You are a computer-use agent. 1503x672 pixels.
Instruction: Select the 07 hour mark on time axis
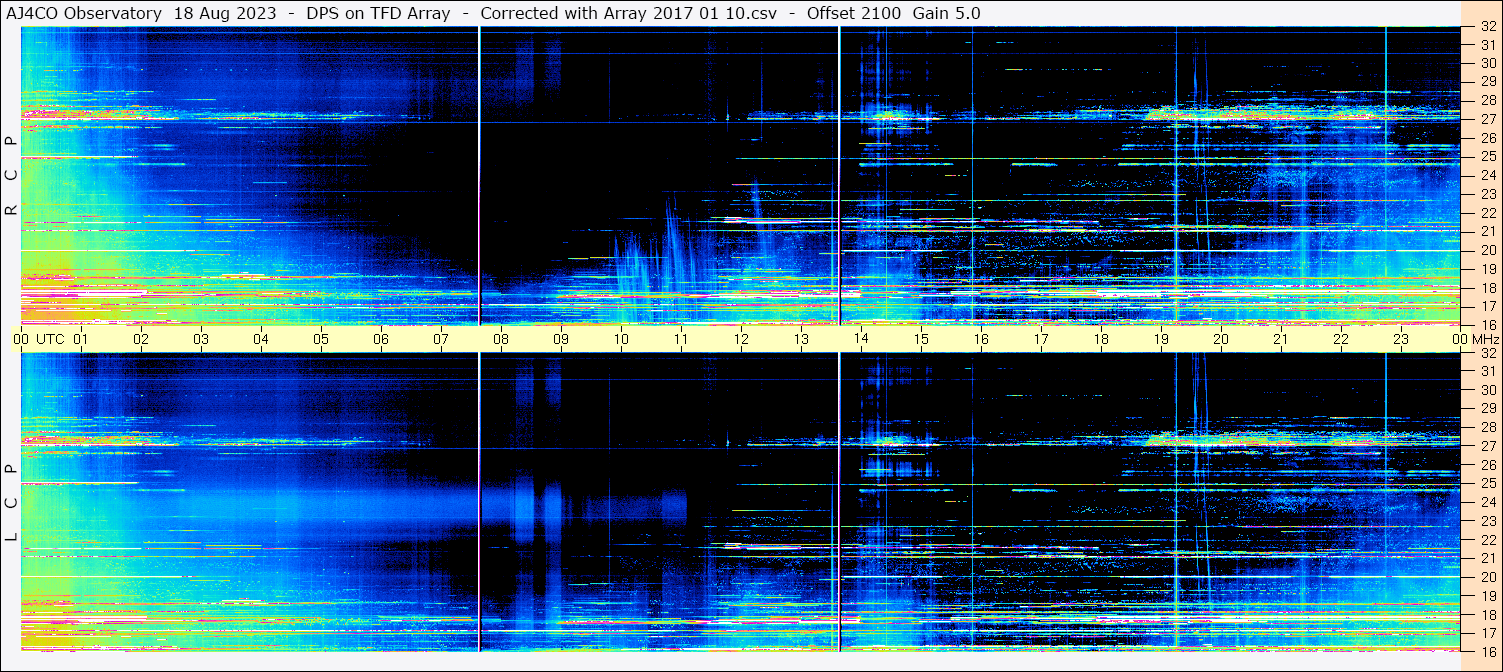442,339
